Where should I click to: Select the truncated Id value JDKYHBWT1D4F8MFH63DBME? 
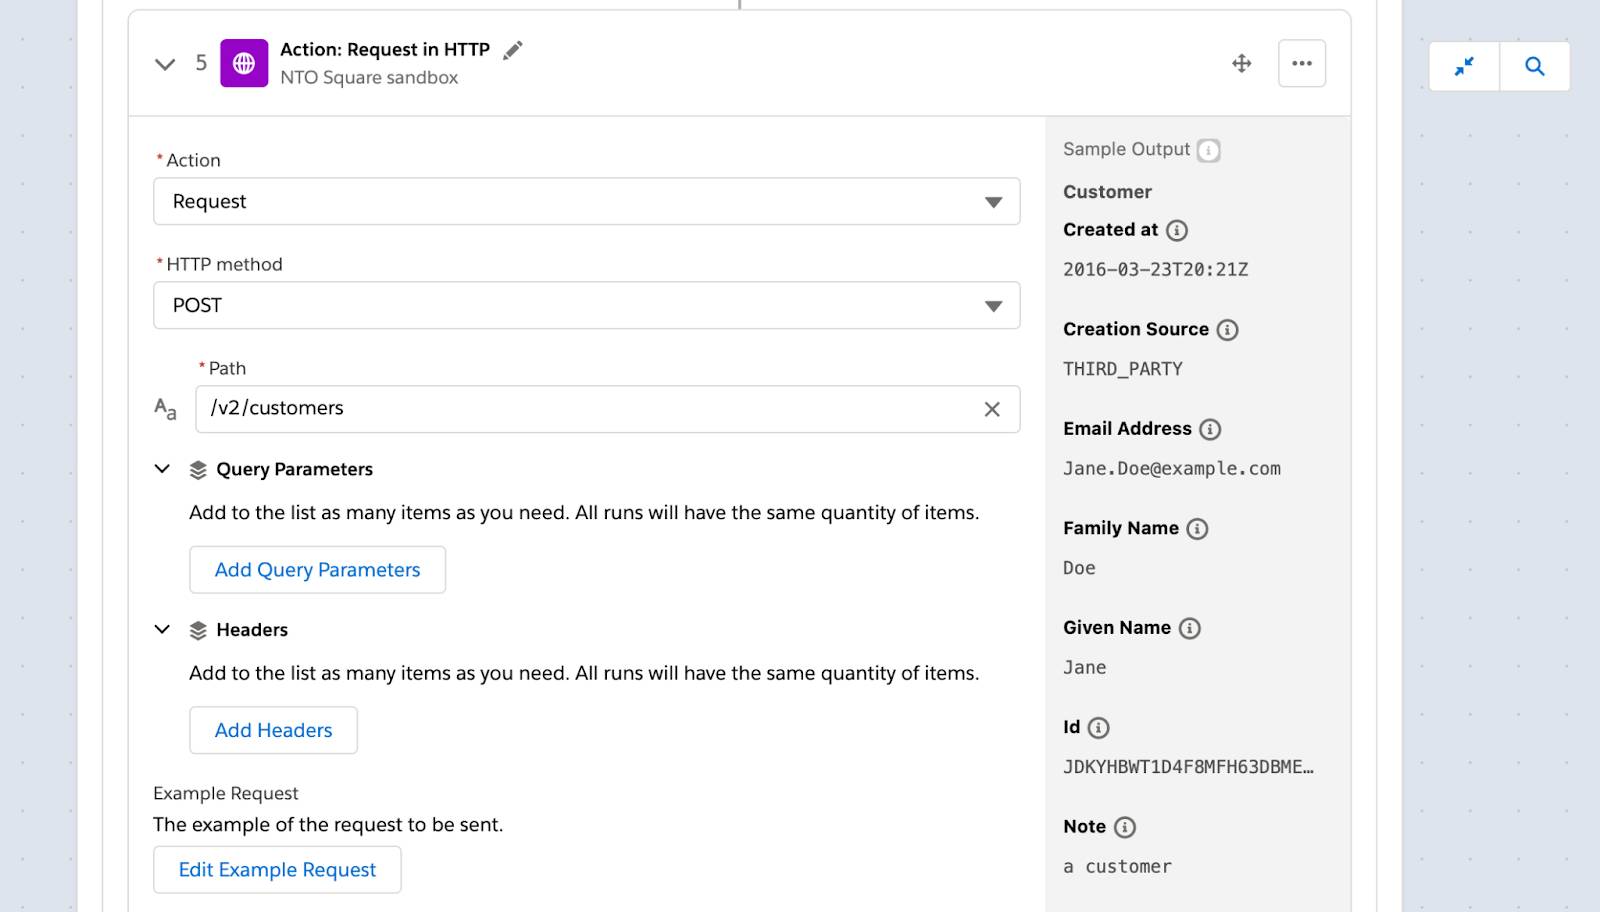click(1188, 767)
